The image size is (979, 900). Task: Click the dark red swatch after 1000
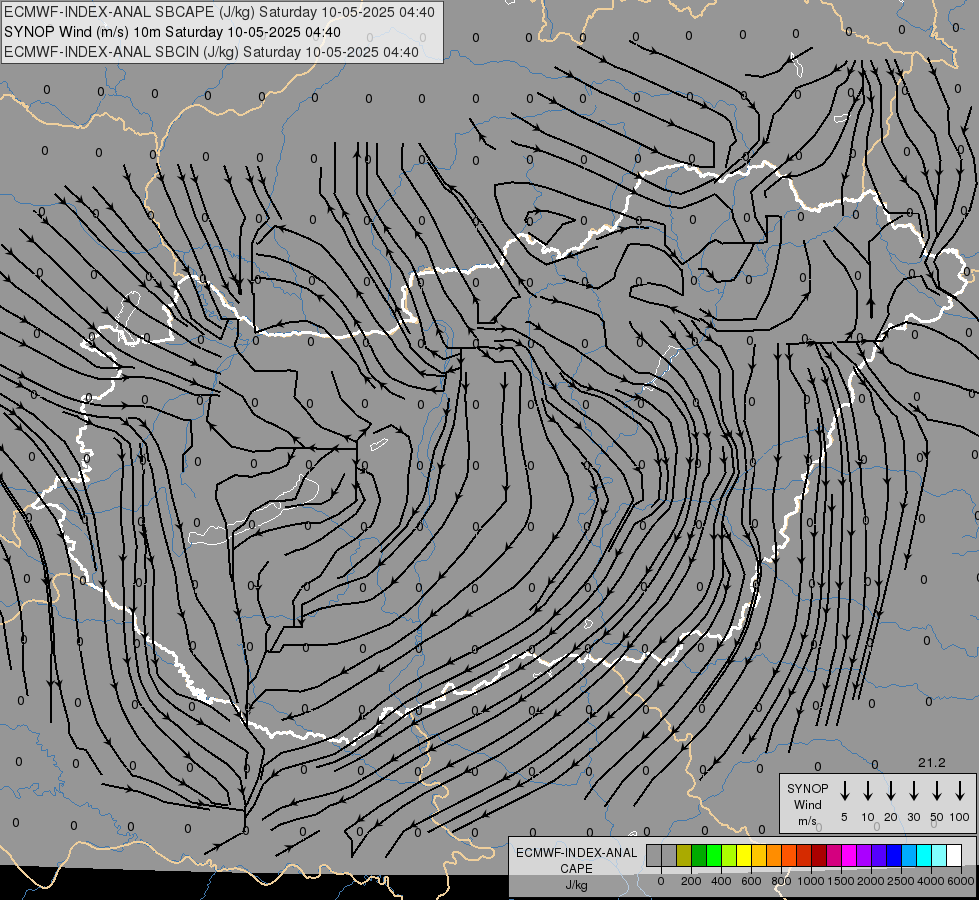point(819,855)
